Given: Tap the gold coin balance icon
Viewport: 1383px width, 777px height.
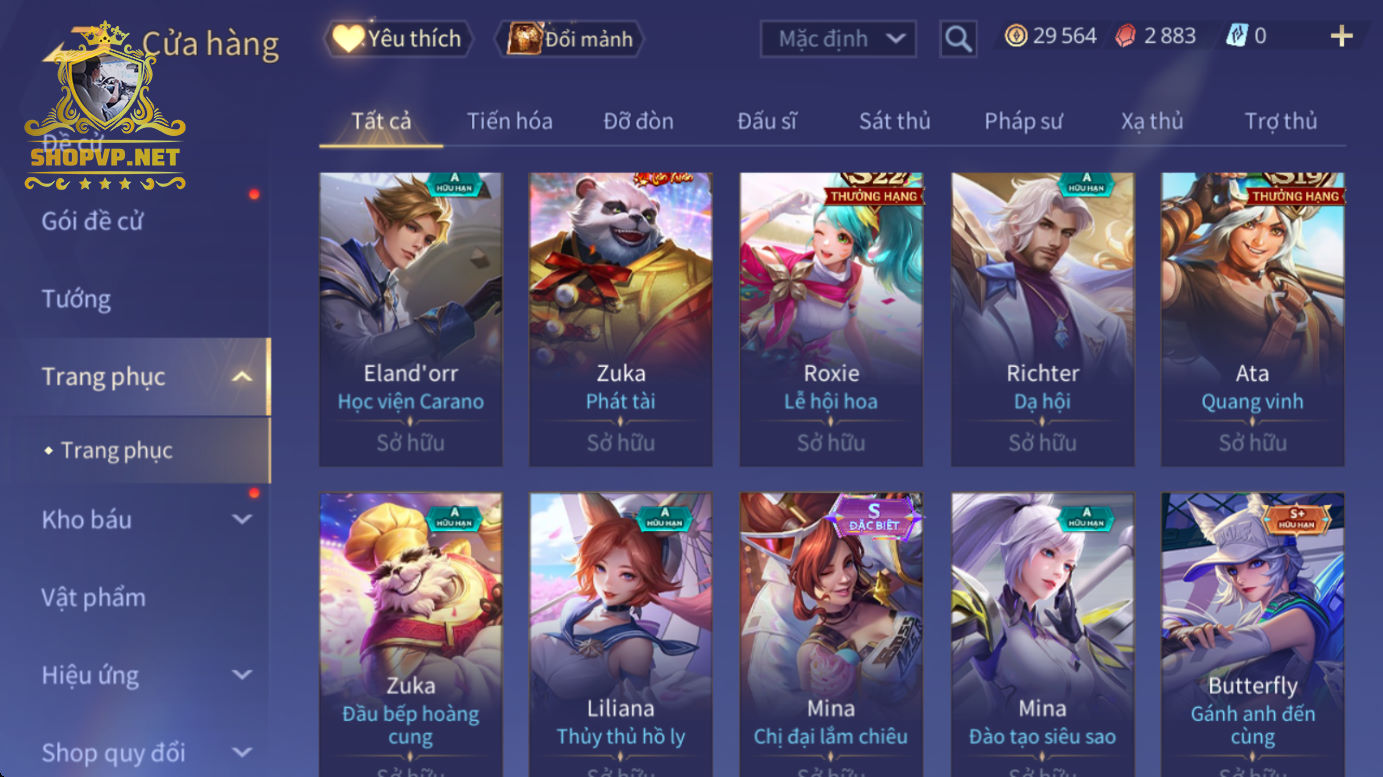Looking at the screenshot, I should (x=1016, y=36).
